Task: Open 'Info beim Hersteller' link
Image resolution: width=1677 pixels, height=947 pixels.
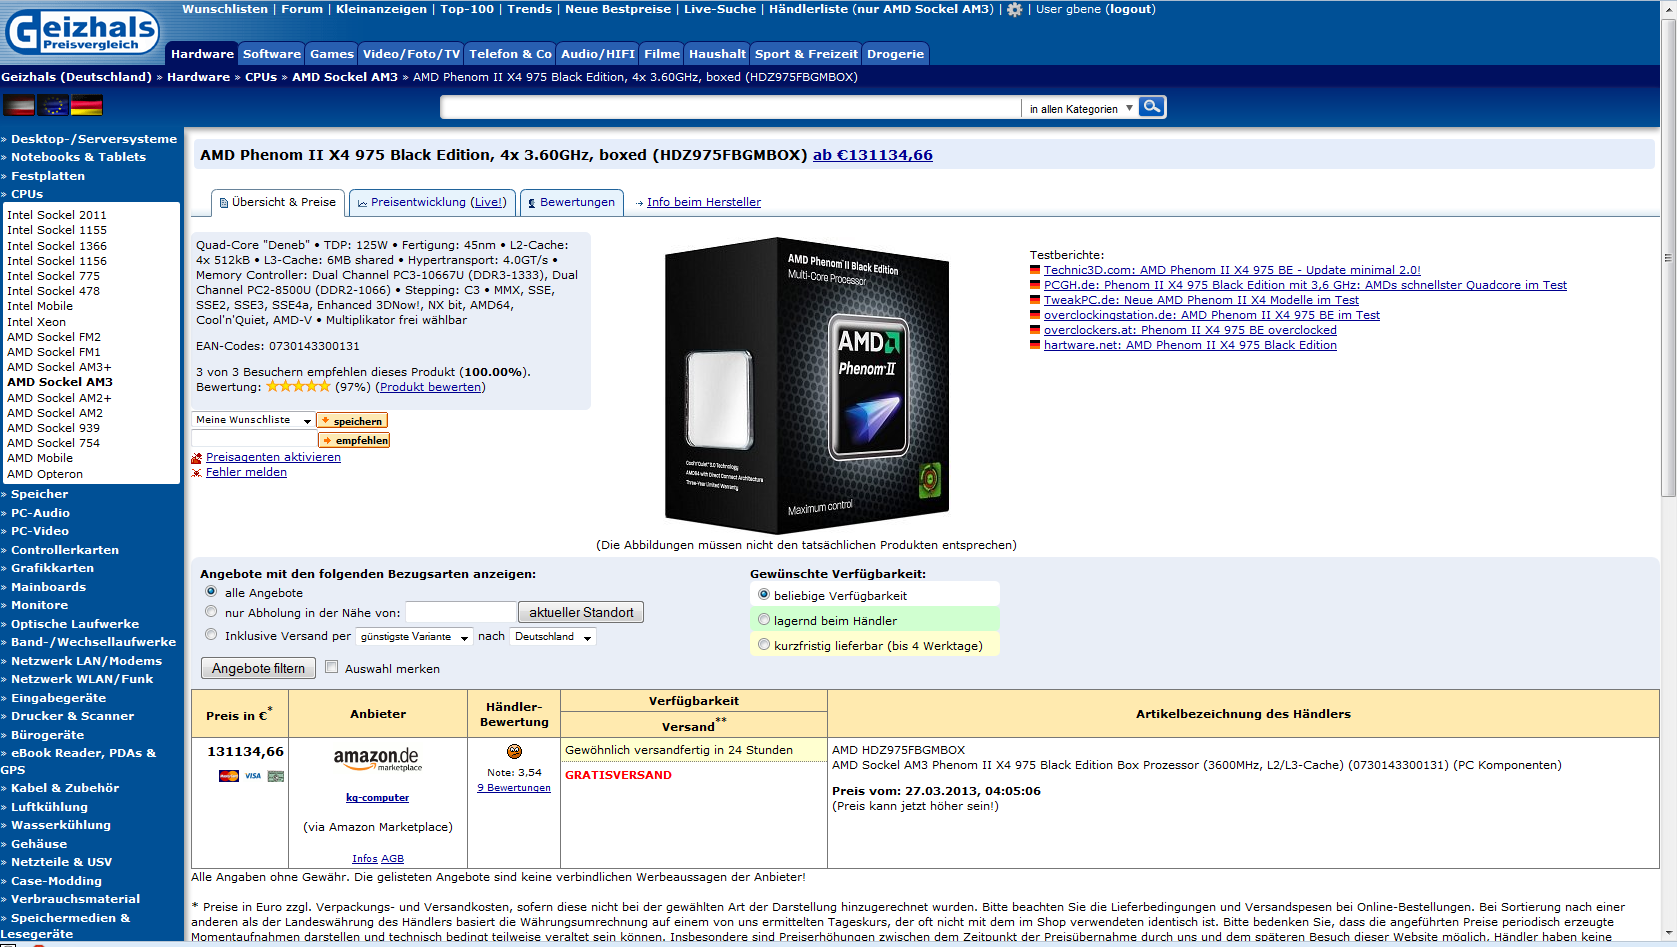Action: pos(704,202)
